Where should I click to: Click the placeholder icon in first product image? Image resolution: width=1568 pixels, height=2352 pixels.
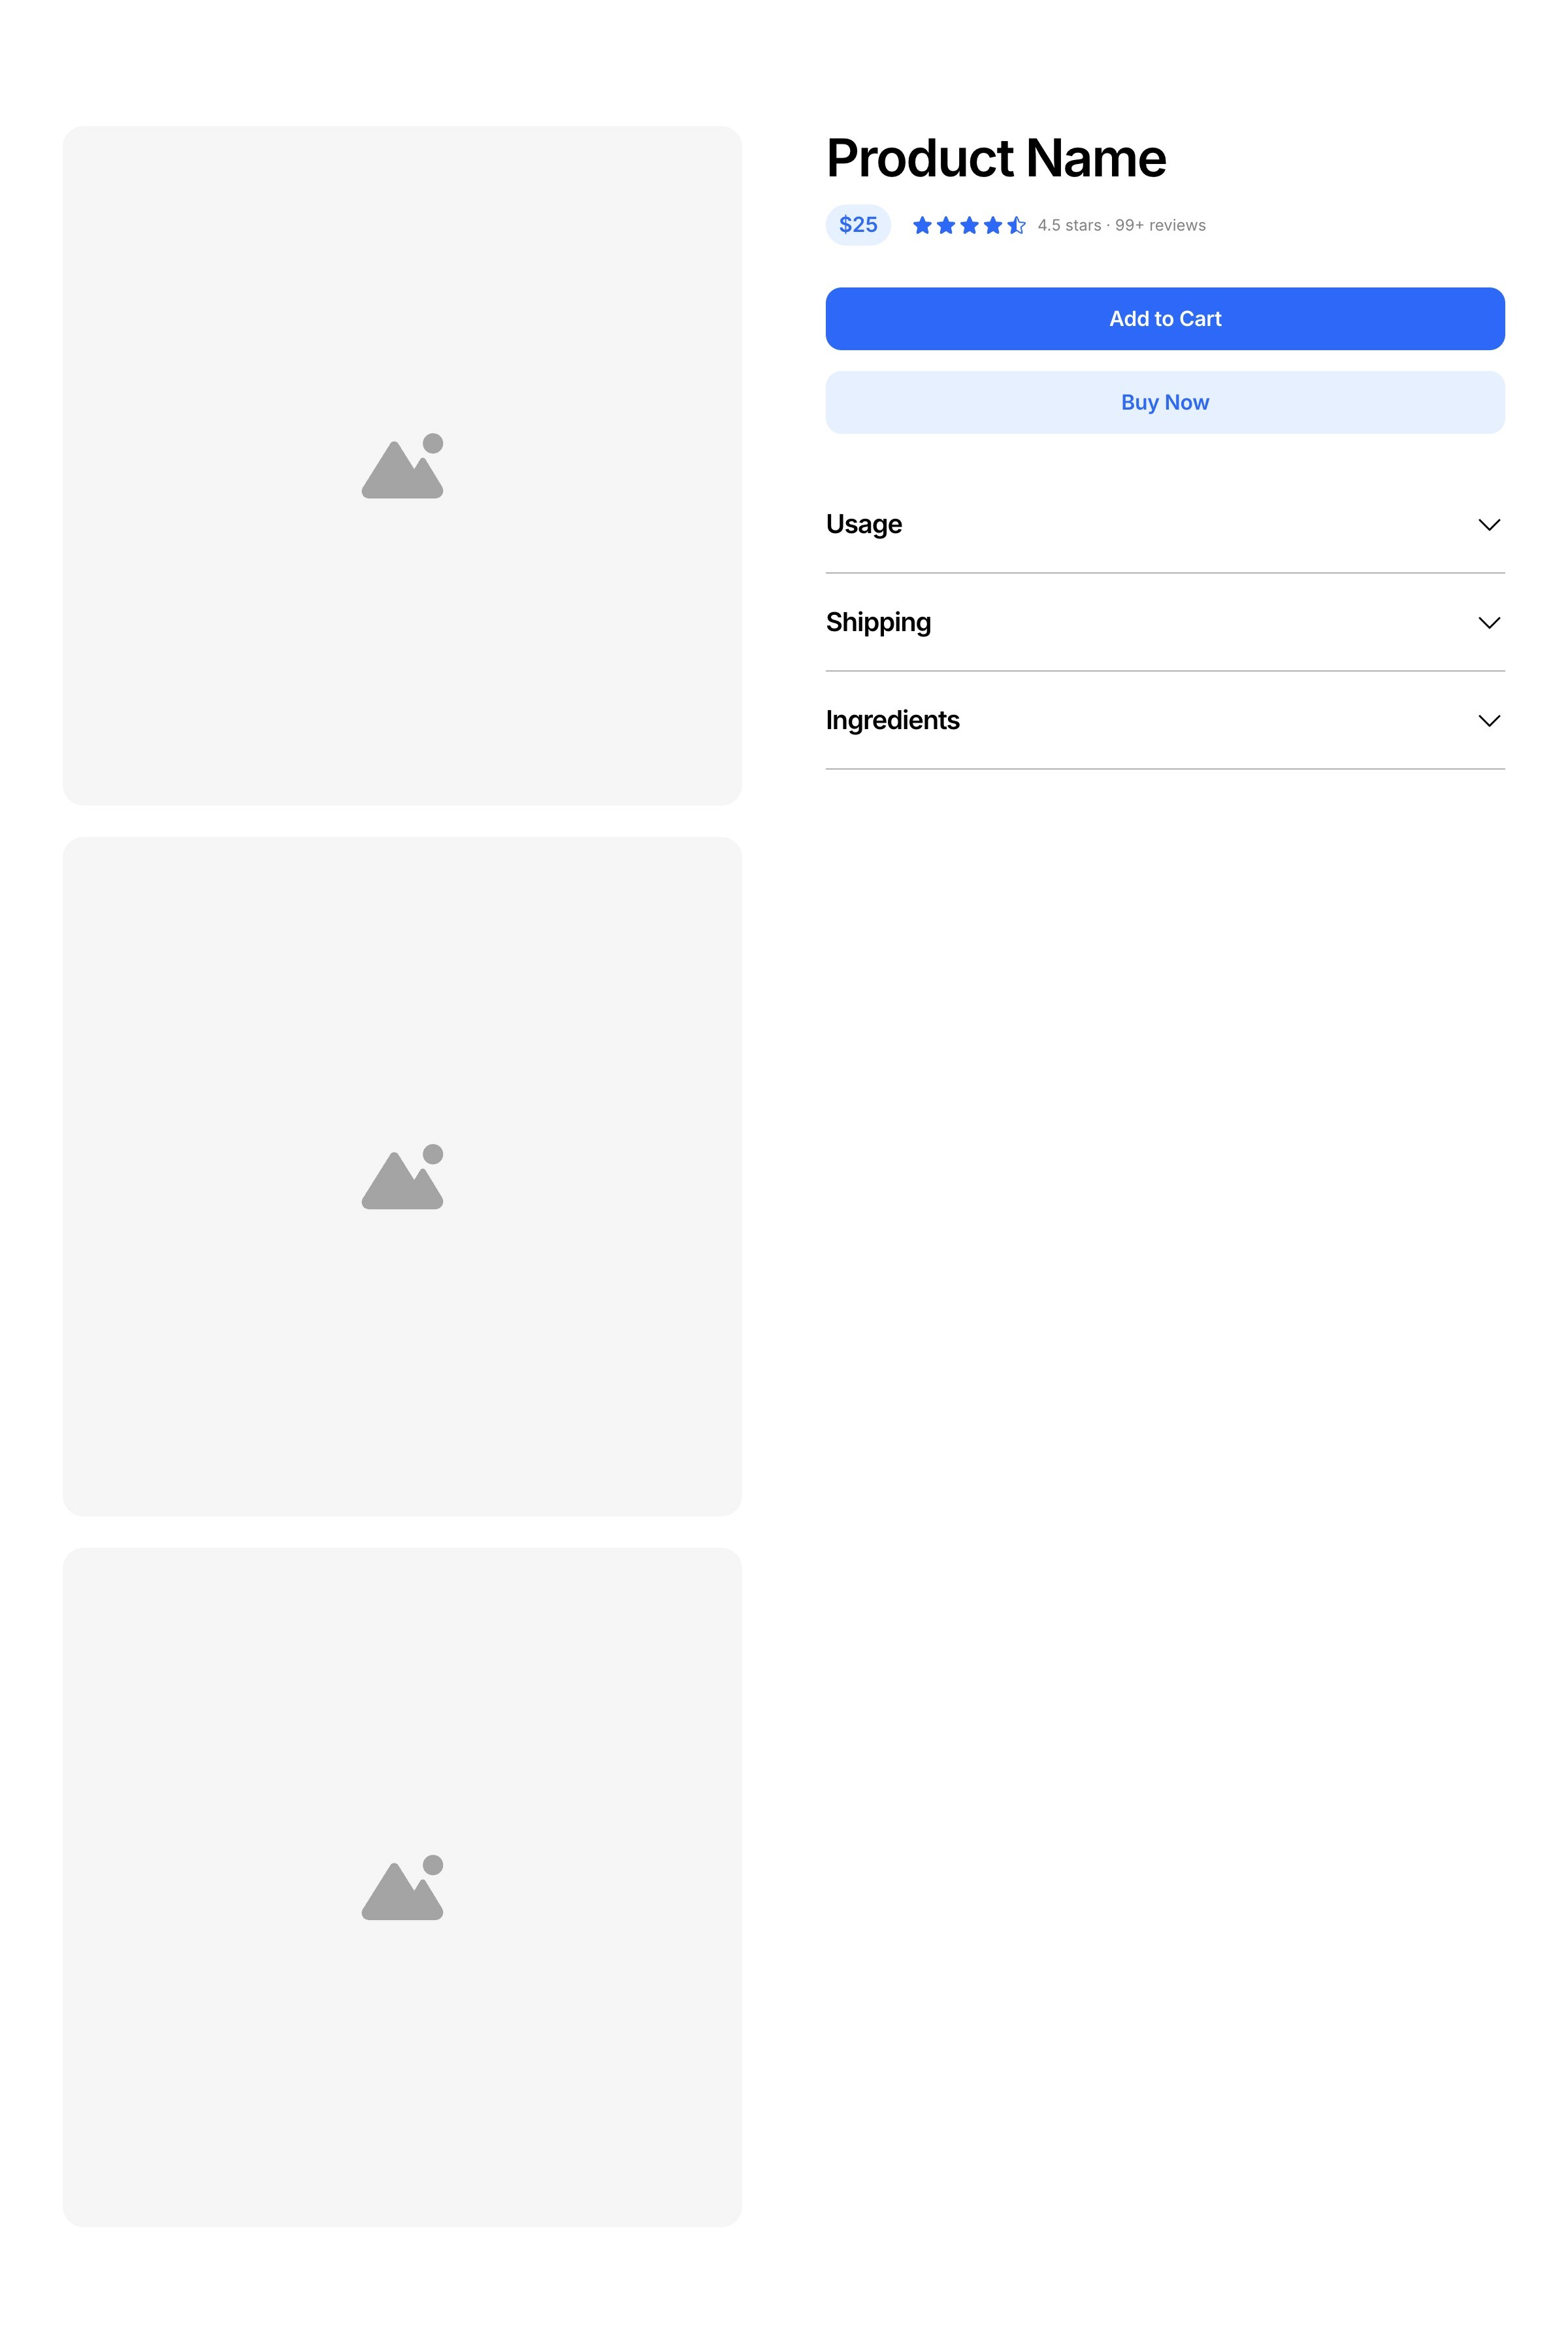coord(402,466)
